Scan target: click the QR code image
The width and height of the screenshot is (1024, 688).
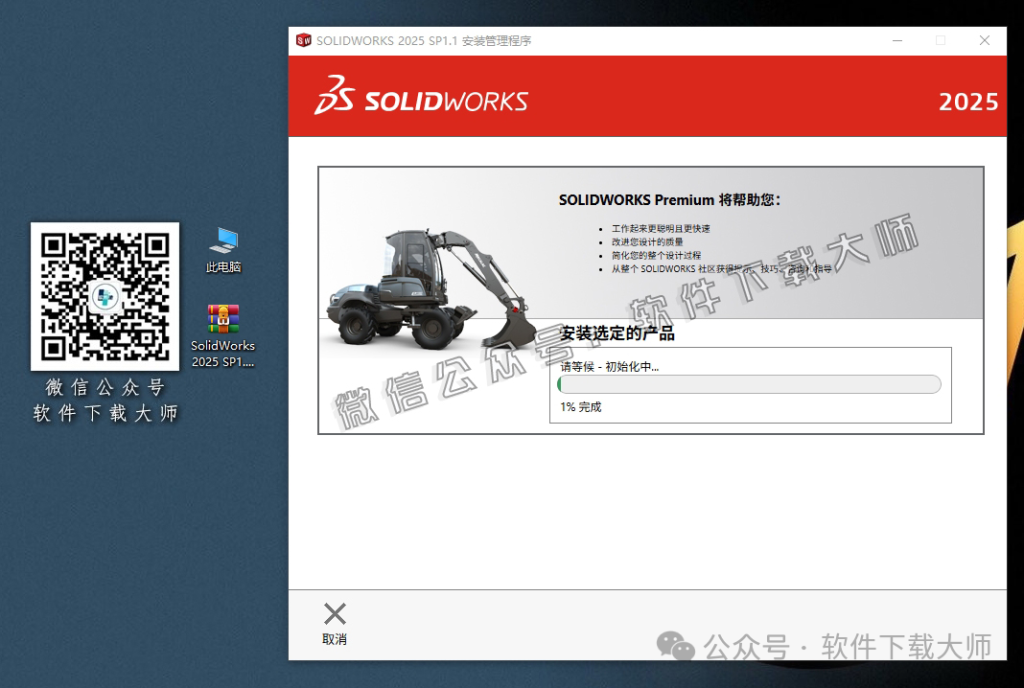pyautogui.click(x=104, y=297)
